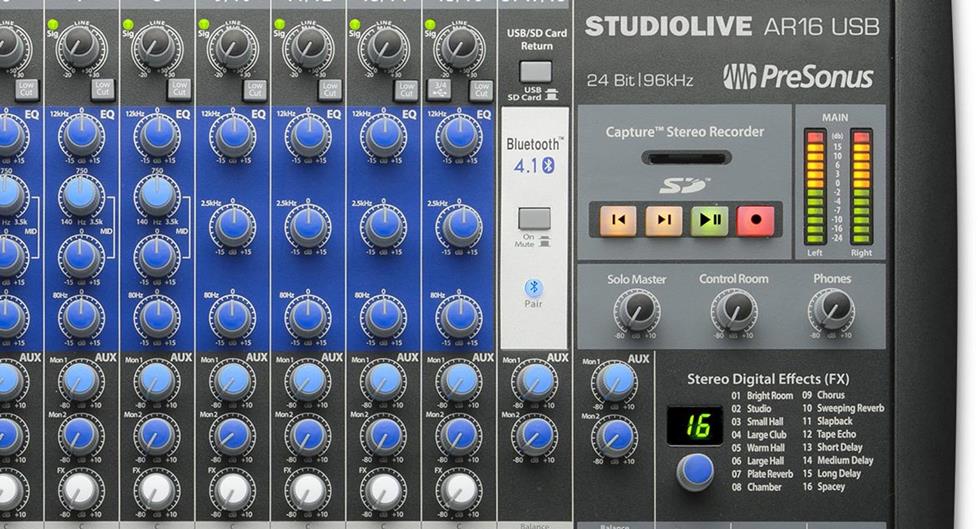The height and width of the screenshot is (529, 978).
Task: Toggle the USB/SD Card Return button
Action: [536, 71]
